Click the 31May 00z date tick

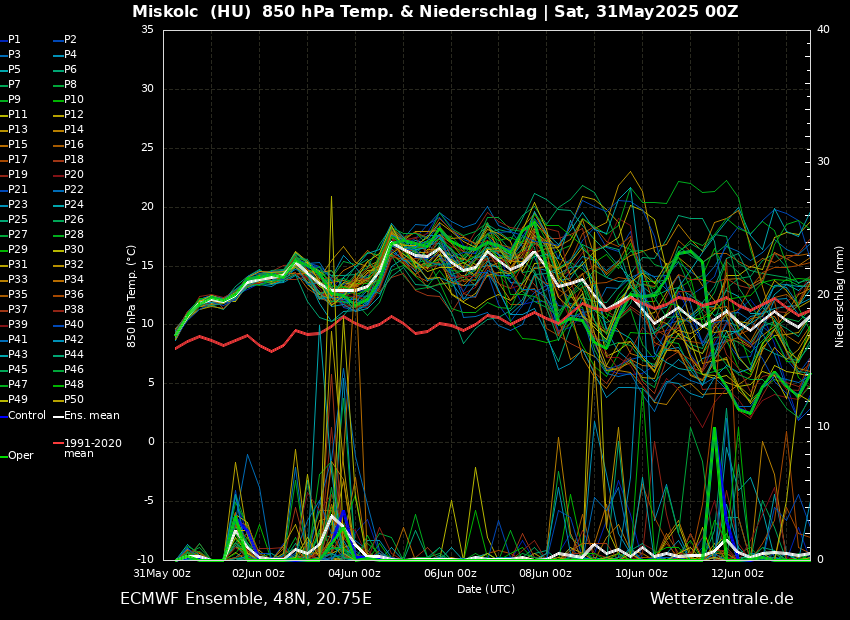pyautogui.click(x=163, y=574)
